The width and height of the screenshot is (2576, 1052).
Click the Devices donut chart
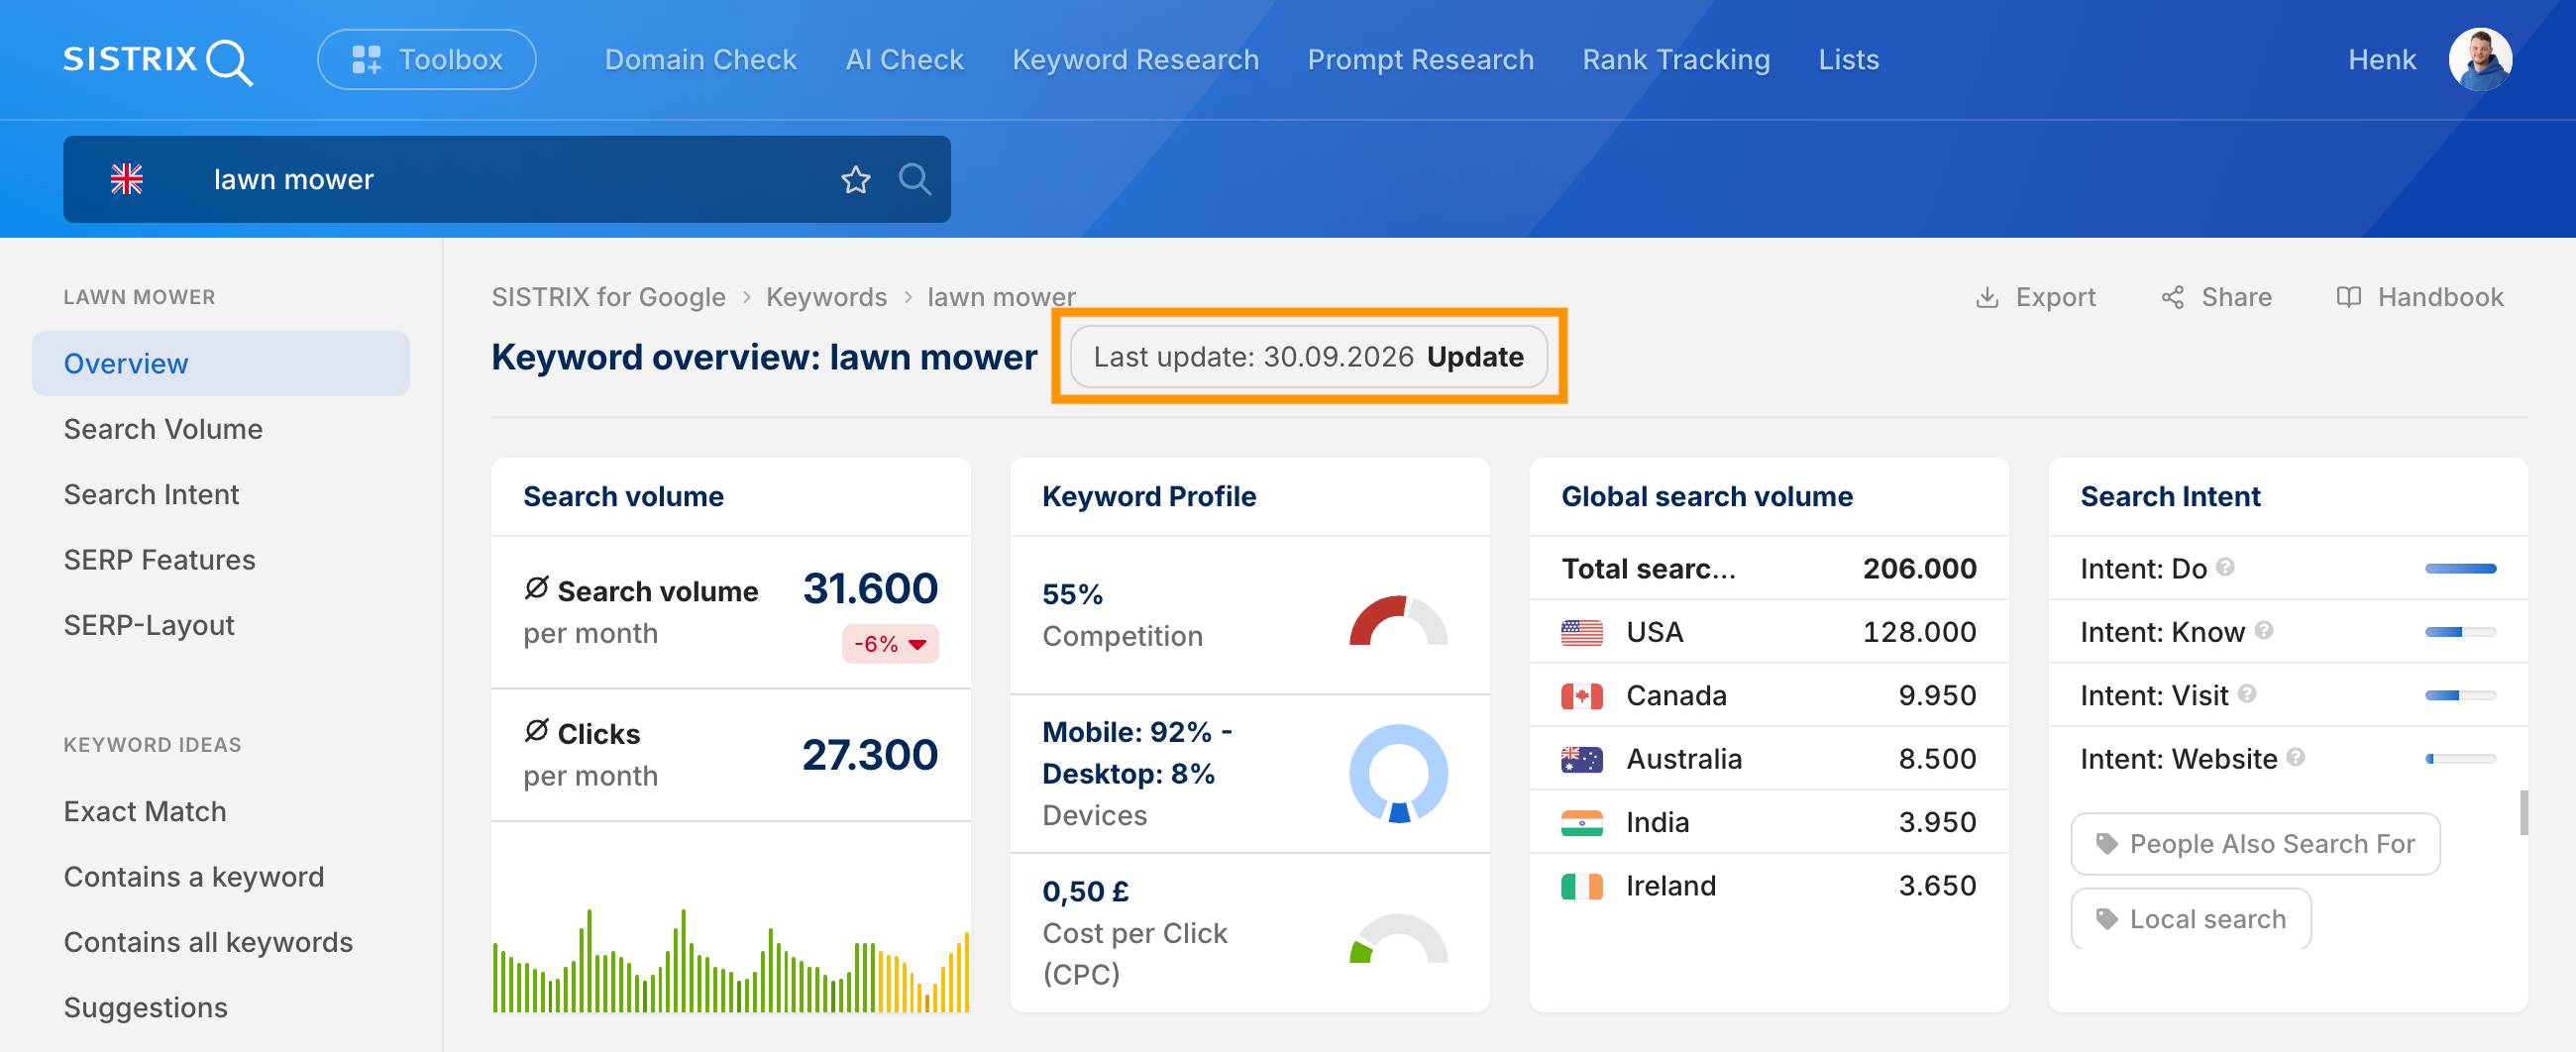(1398, 773)
